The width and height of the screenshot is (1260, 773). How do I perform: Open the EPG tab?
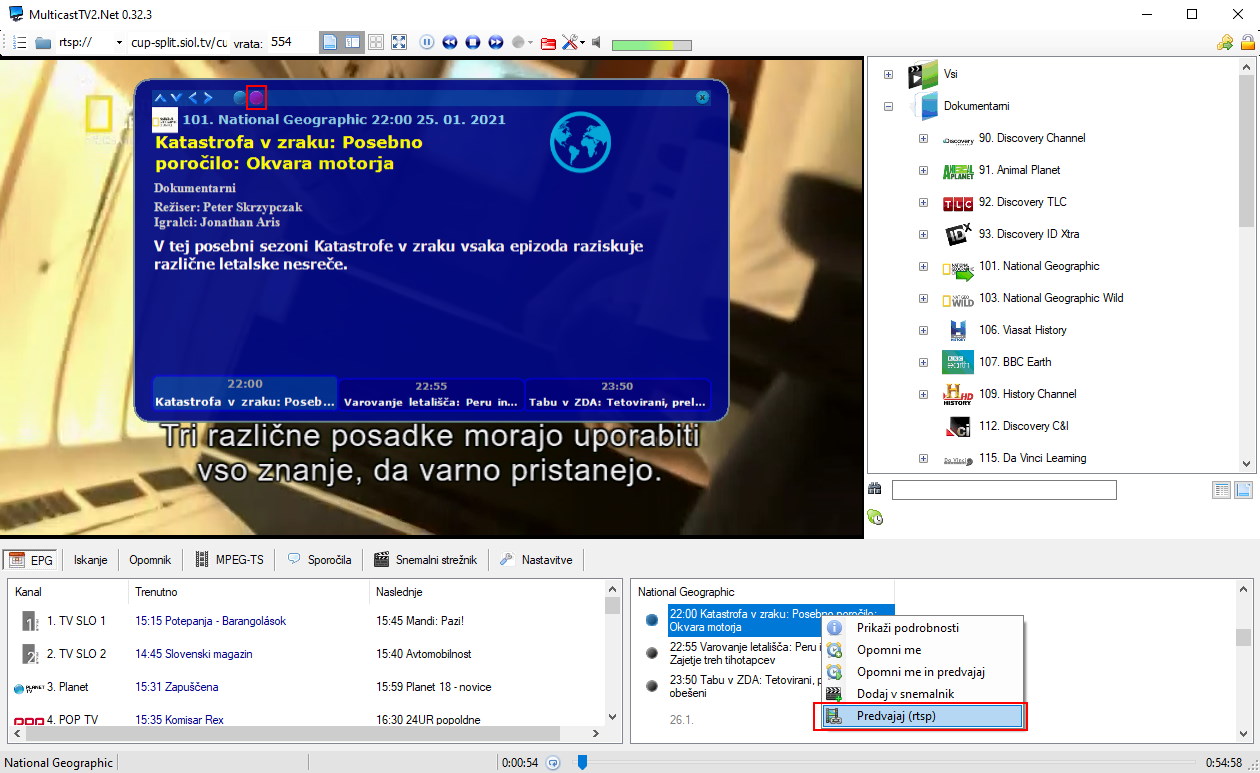click(31, 560)
